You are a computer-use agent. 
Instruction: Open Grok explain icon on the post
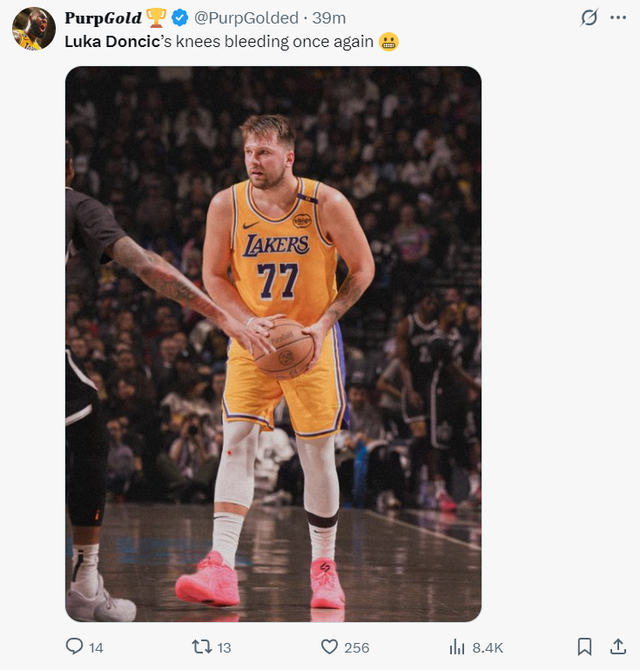(589, 18)
